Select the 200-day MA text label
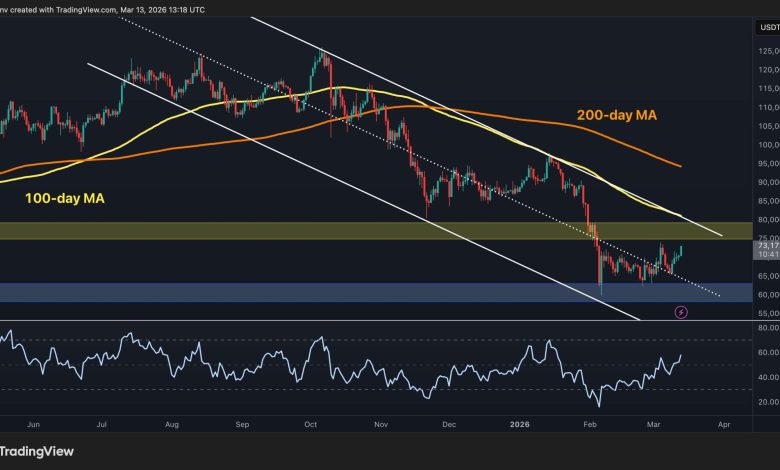 617,116
